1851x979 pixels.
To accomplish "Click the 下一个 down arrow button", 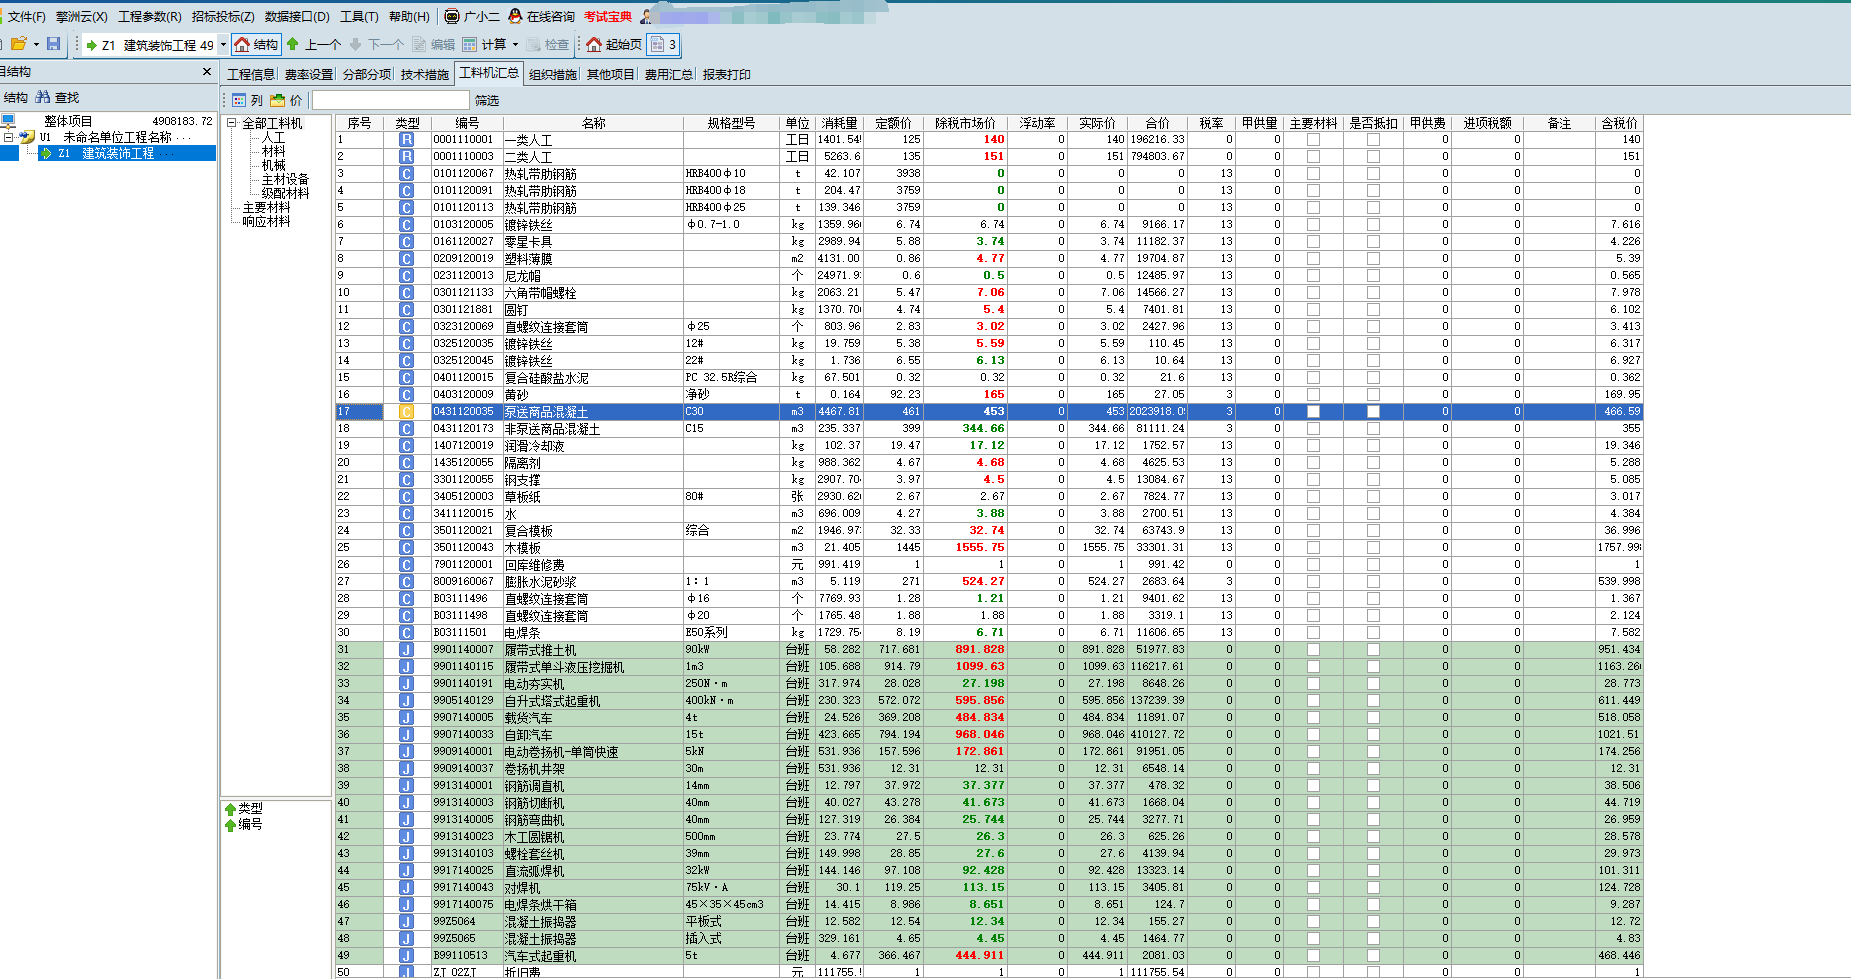I will click(x=376, y=44).
